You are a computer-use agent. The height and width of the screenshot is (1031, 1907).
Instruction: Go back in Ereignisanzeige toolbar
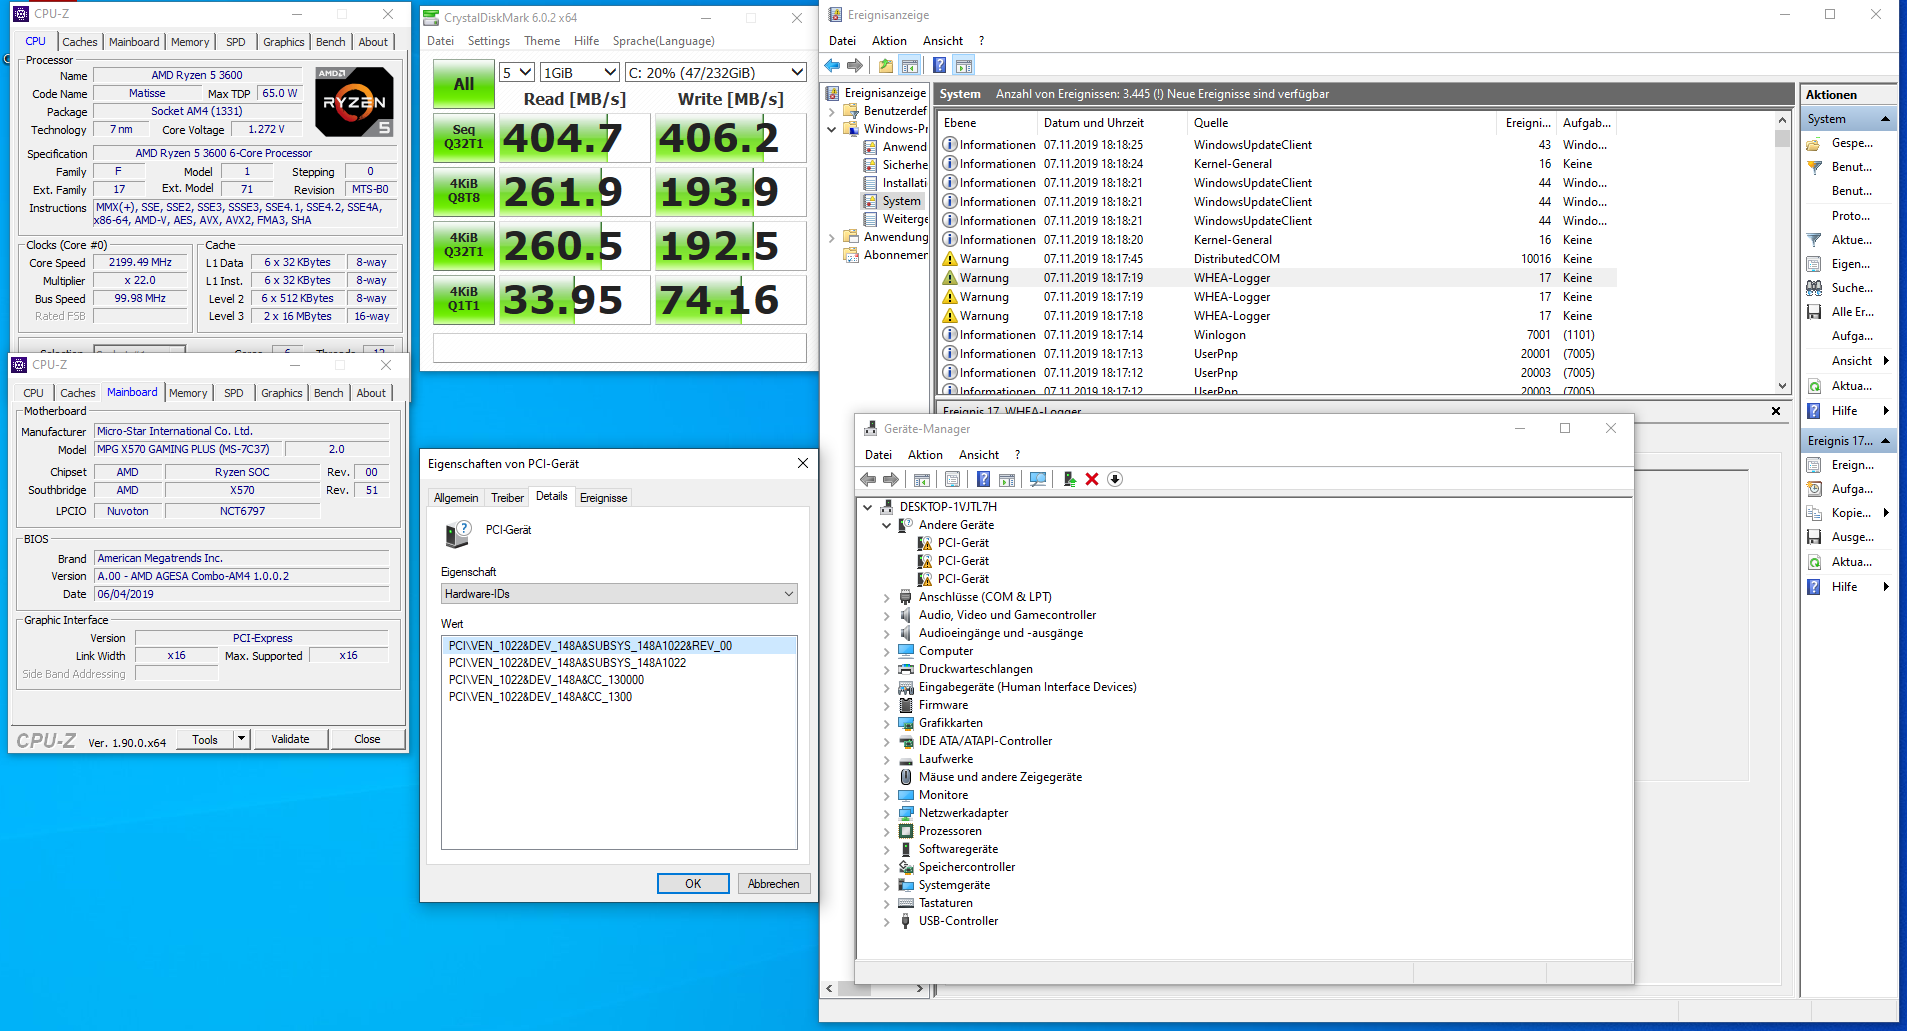click(x=832, y=66)
